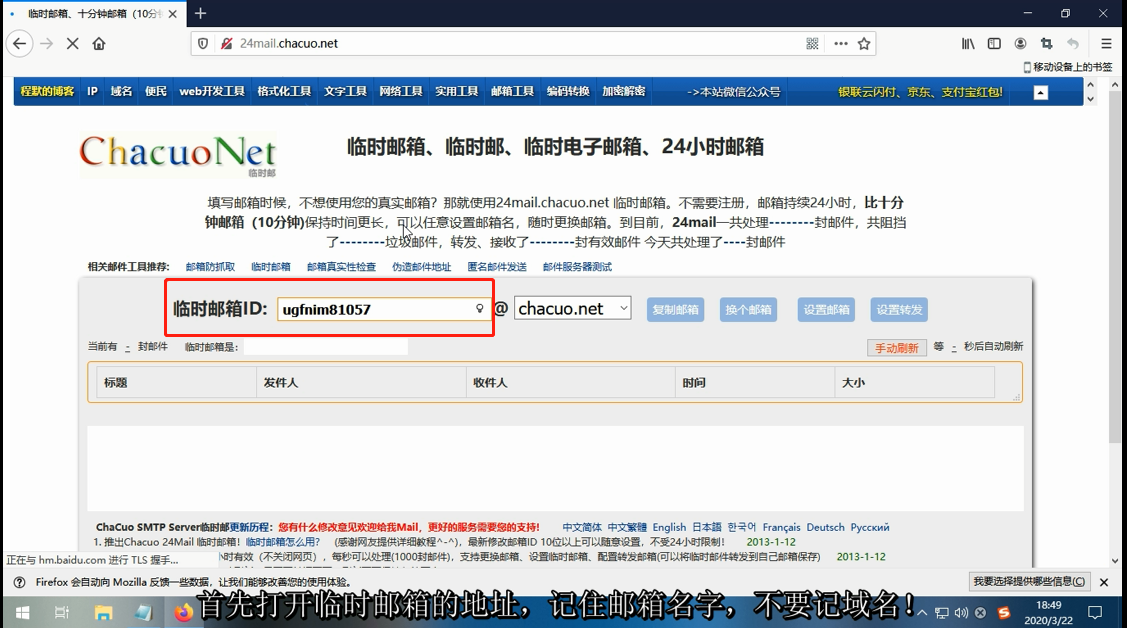The width and height of the screenshot is (1127, 628).
Task: Open the Firefox library icon
Action: (968, 44)
